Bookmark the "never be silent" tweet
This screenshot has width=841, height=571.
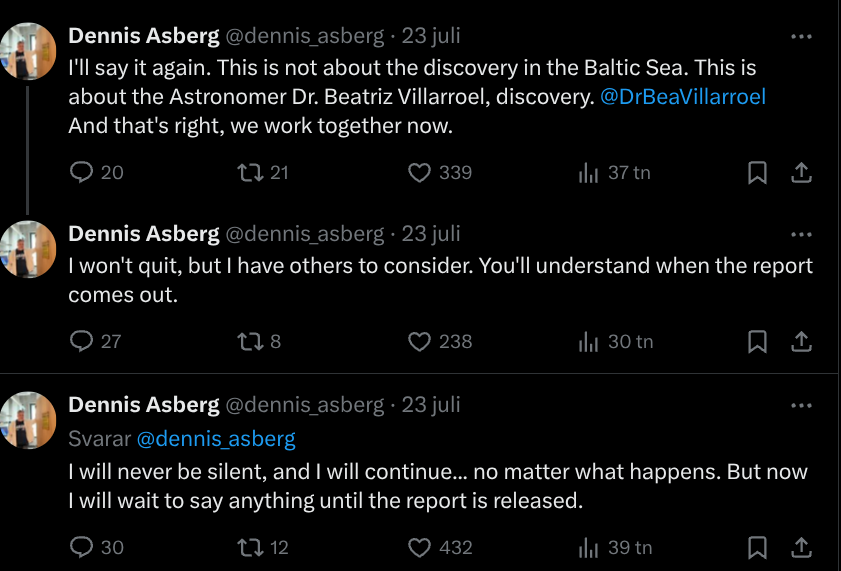[x=758, y=548]
